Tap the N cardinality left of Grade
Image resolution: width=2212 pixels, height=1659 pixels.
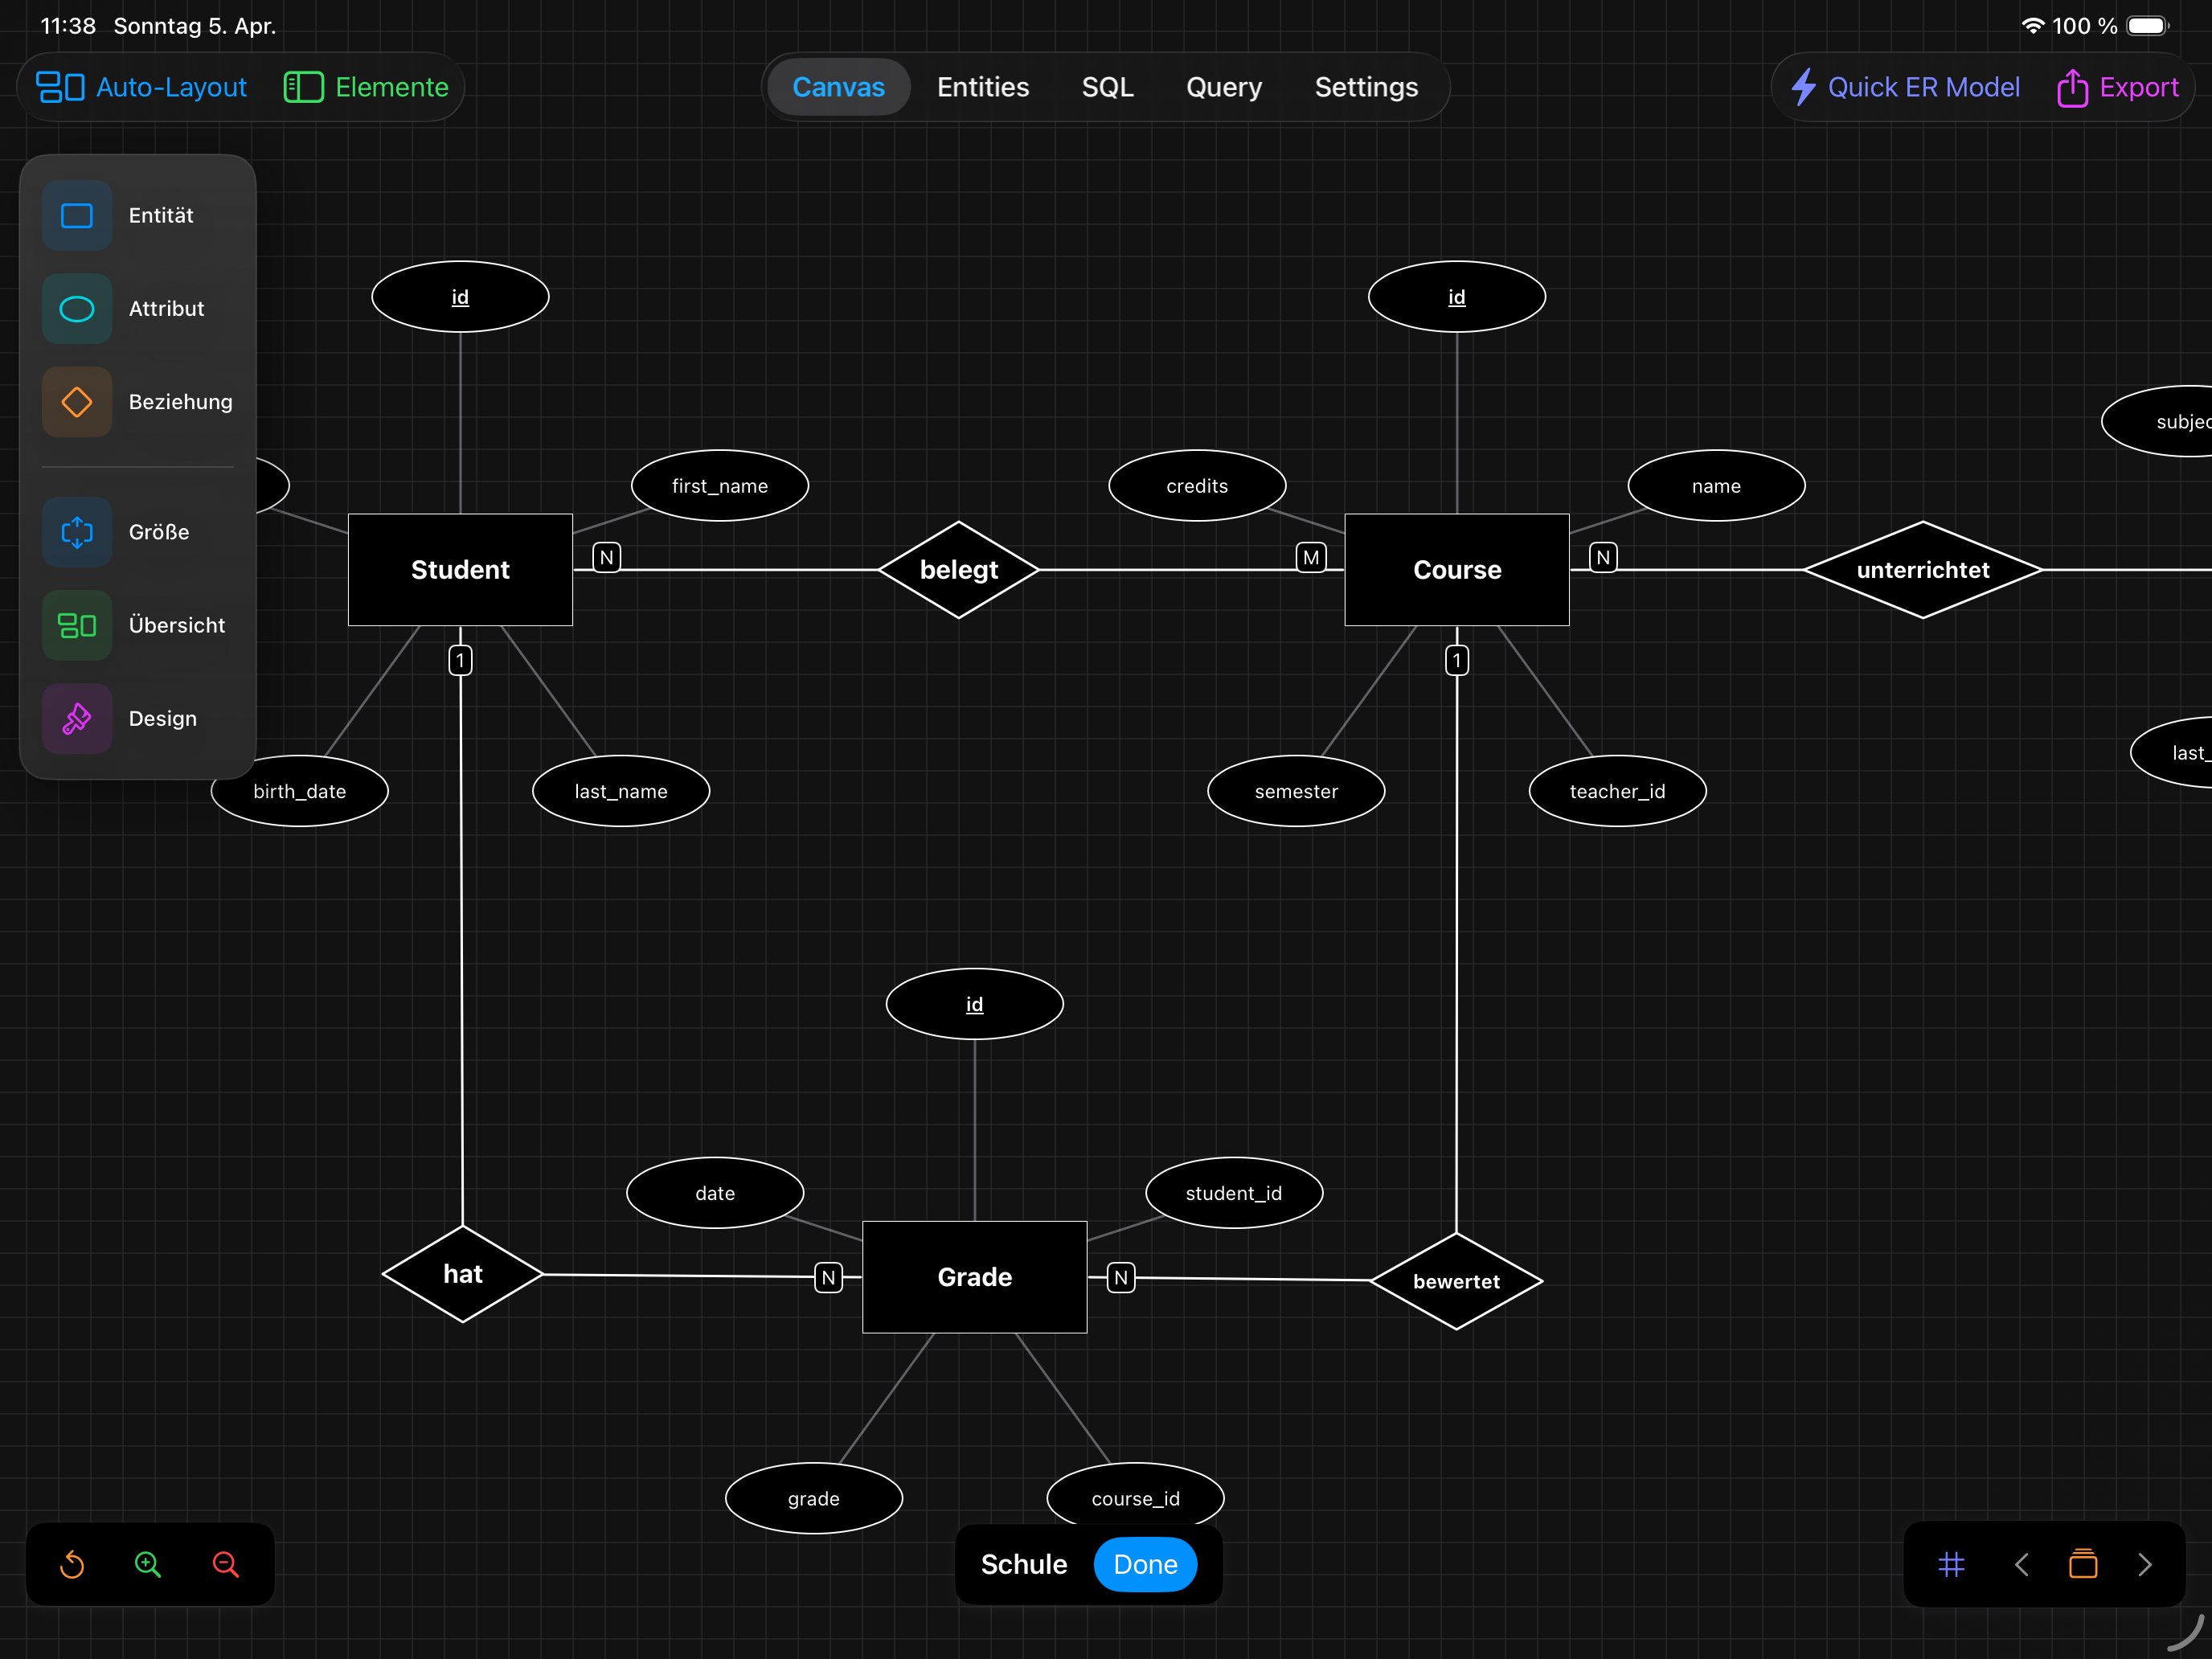click(x=828, y=1277)
